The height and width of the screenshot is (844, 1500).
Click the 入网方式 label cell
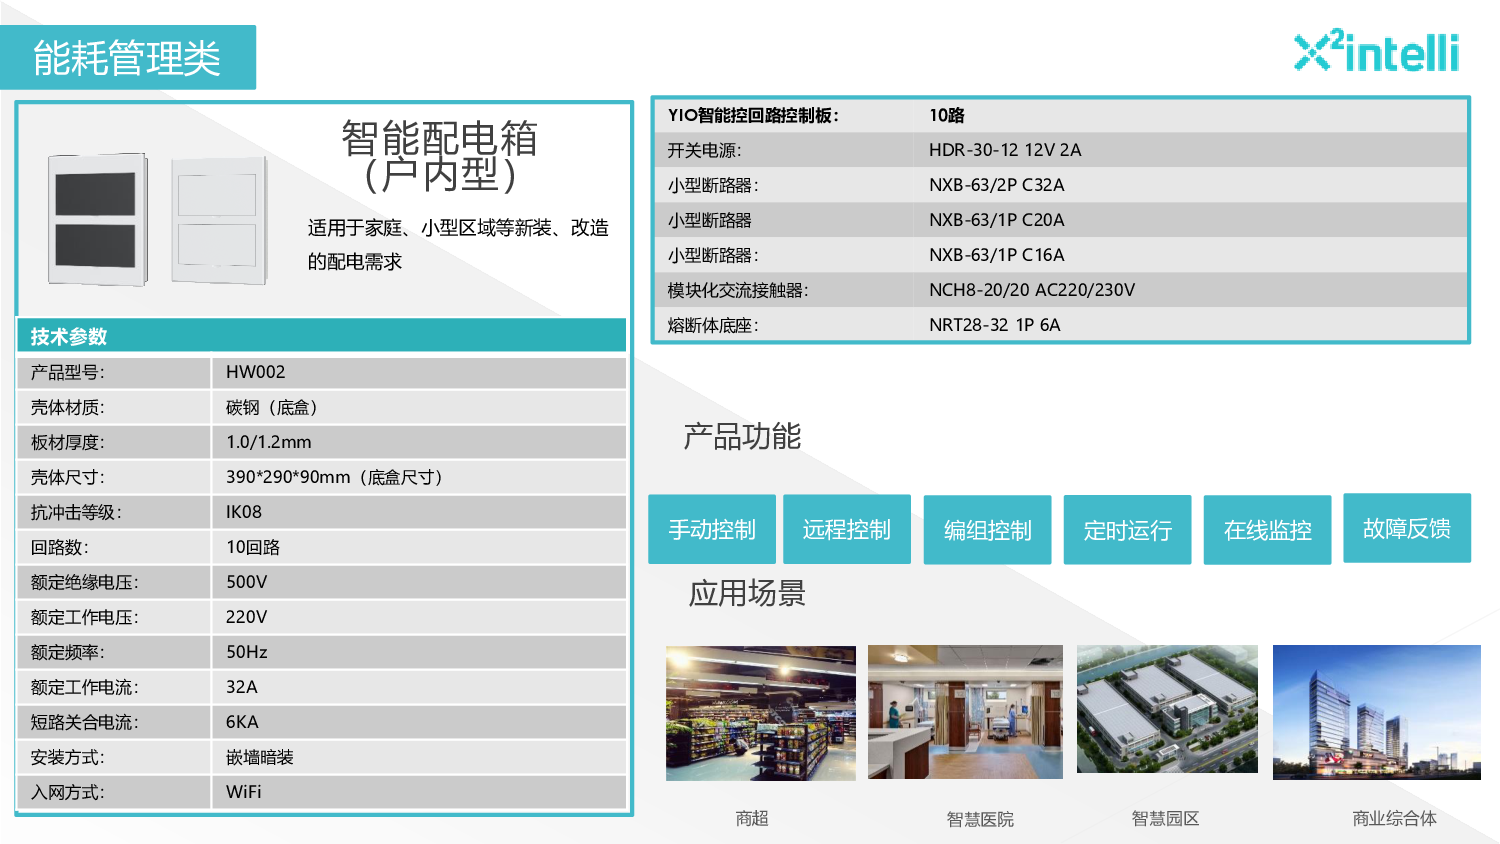(x=114, y=792)
